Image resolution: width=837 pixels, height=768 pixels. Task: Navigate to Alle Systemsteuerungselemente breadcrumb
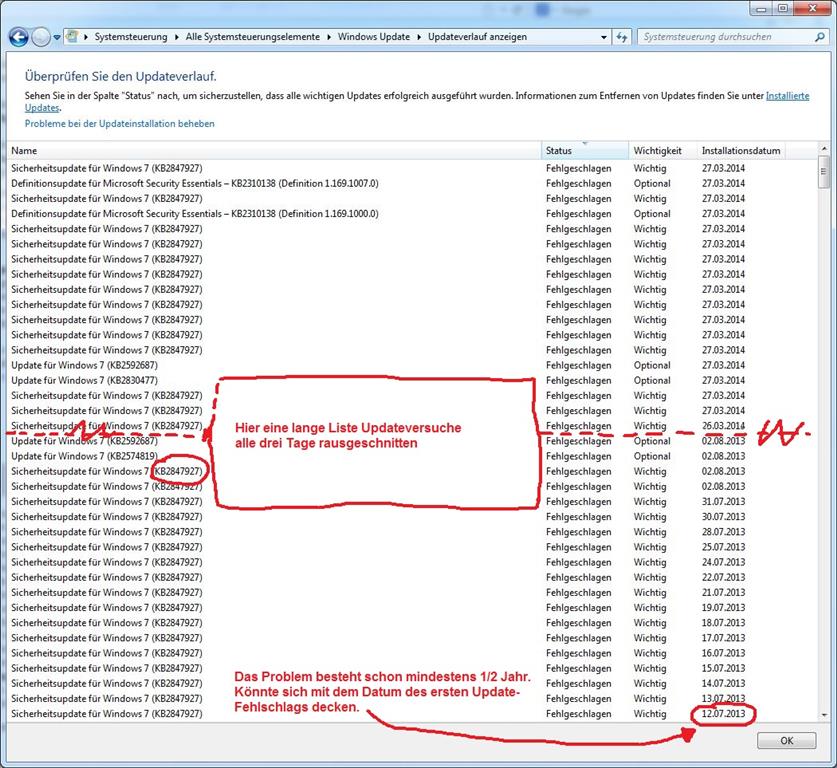252,37
